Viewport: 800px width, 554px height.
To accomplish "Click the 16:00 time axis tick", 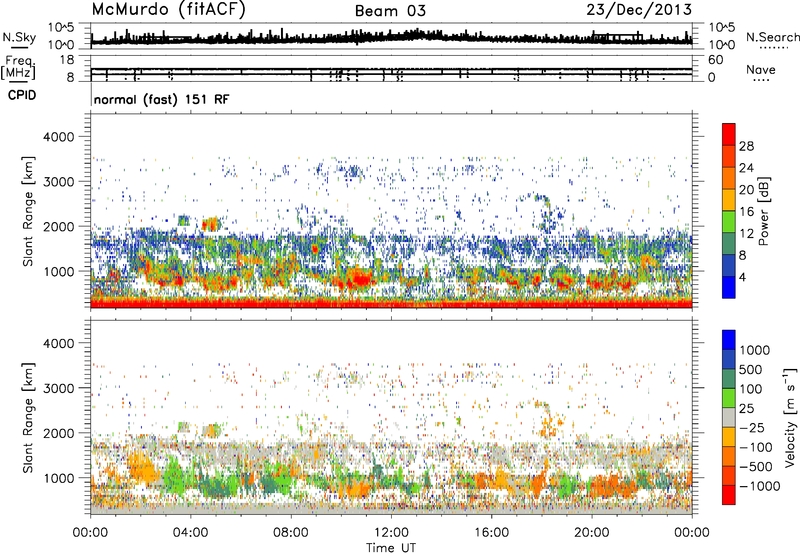I will coord(491,533).
